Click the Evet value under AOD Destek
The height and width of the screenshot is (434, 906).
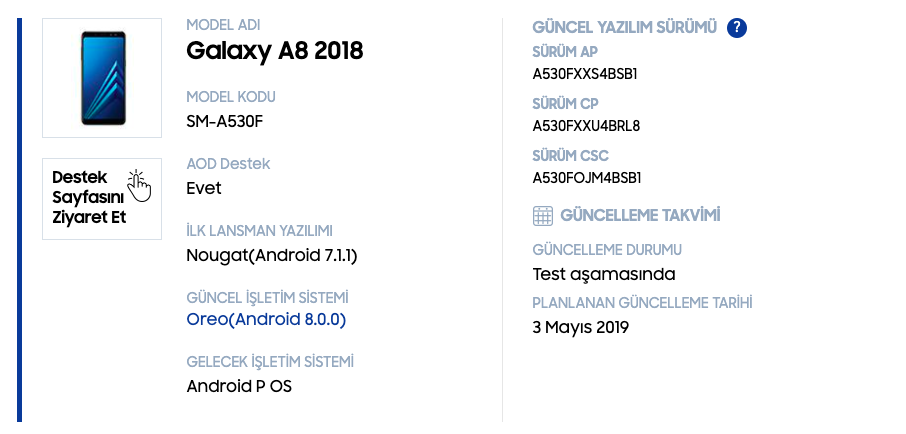[x=204, y=188]
